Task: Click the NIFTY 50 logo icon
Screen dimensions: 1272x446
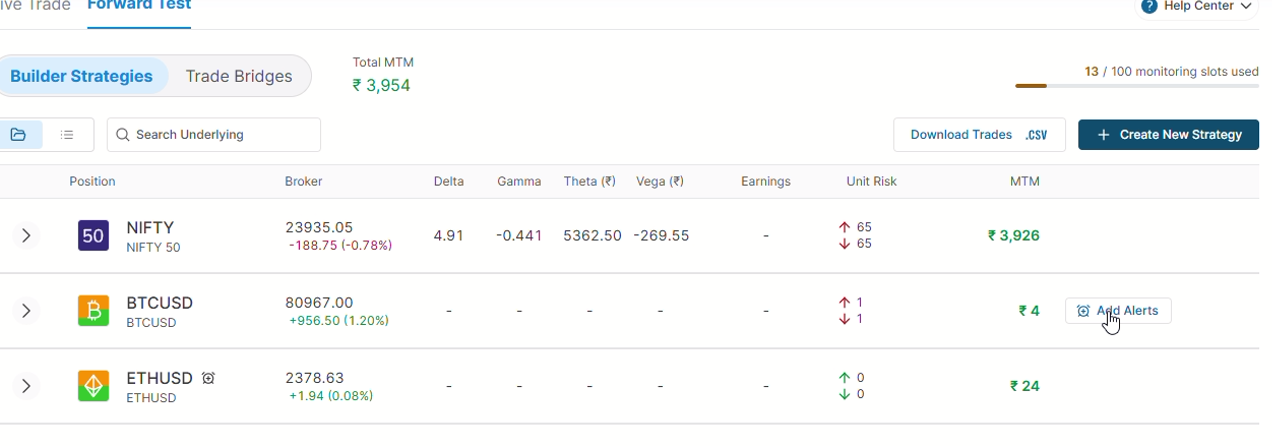Action: click(93, 236)
